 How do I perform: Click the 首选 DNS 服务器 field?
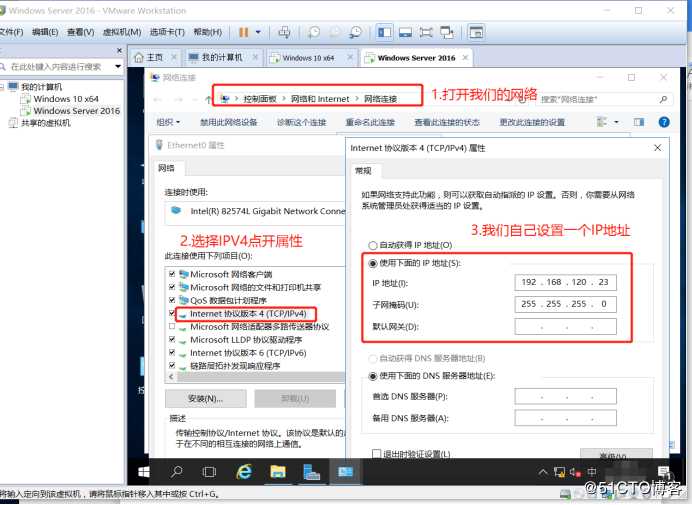(565, 396)
